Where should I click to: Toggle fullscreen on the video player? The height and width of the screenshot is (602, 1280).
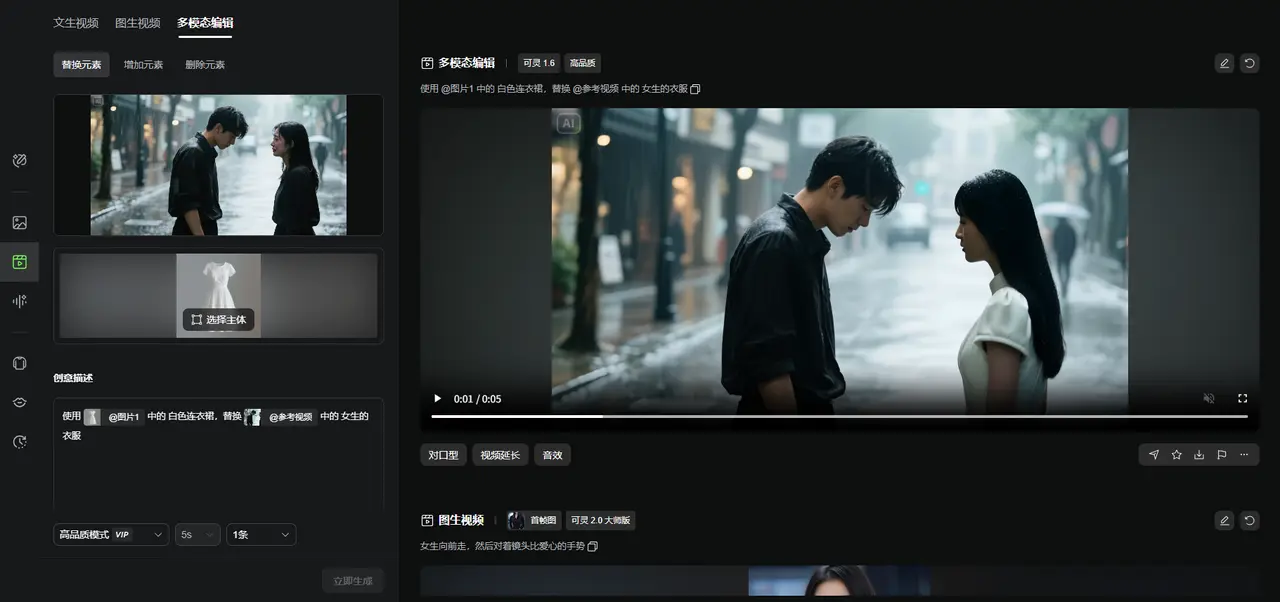click(x=1243, y=398)
